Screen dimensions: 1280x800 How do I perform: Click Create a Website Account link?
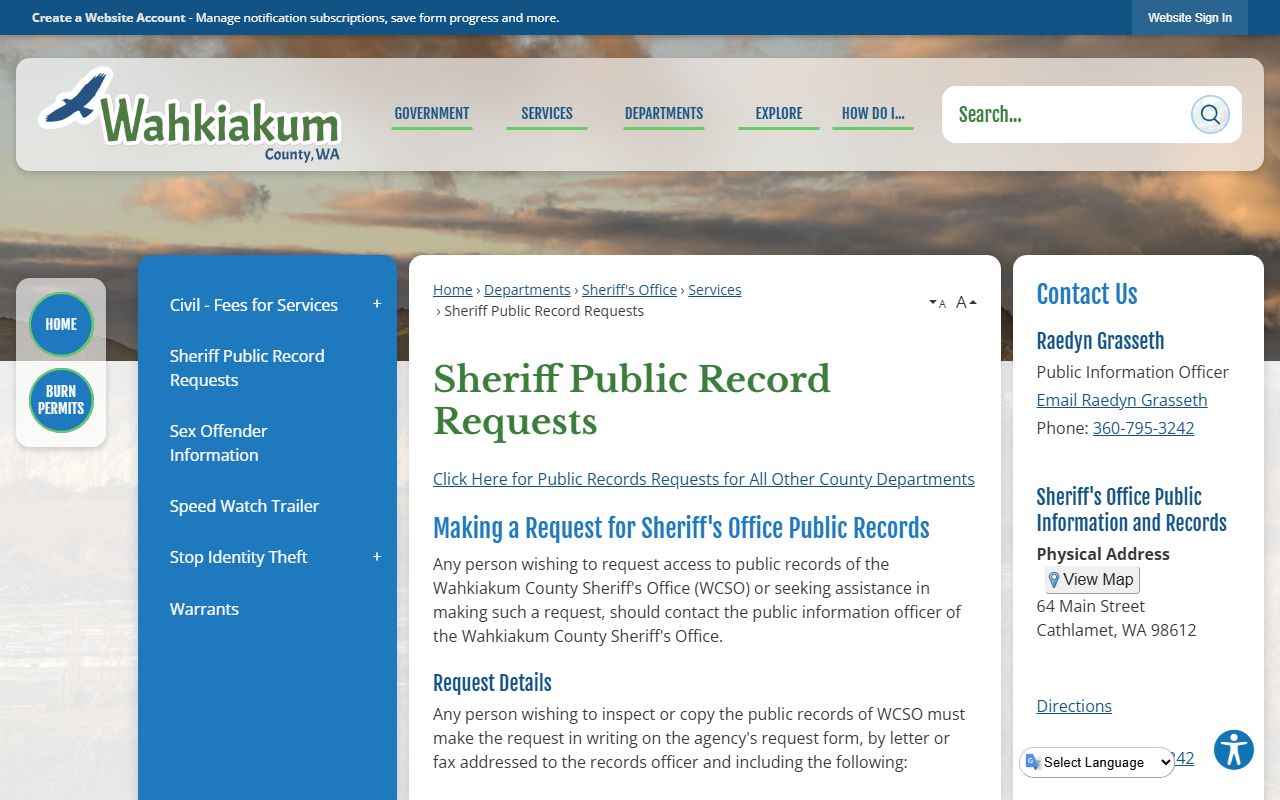[x=109, y=18]
